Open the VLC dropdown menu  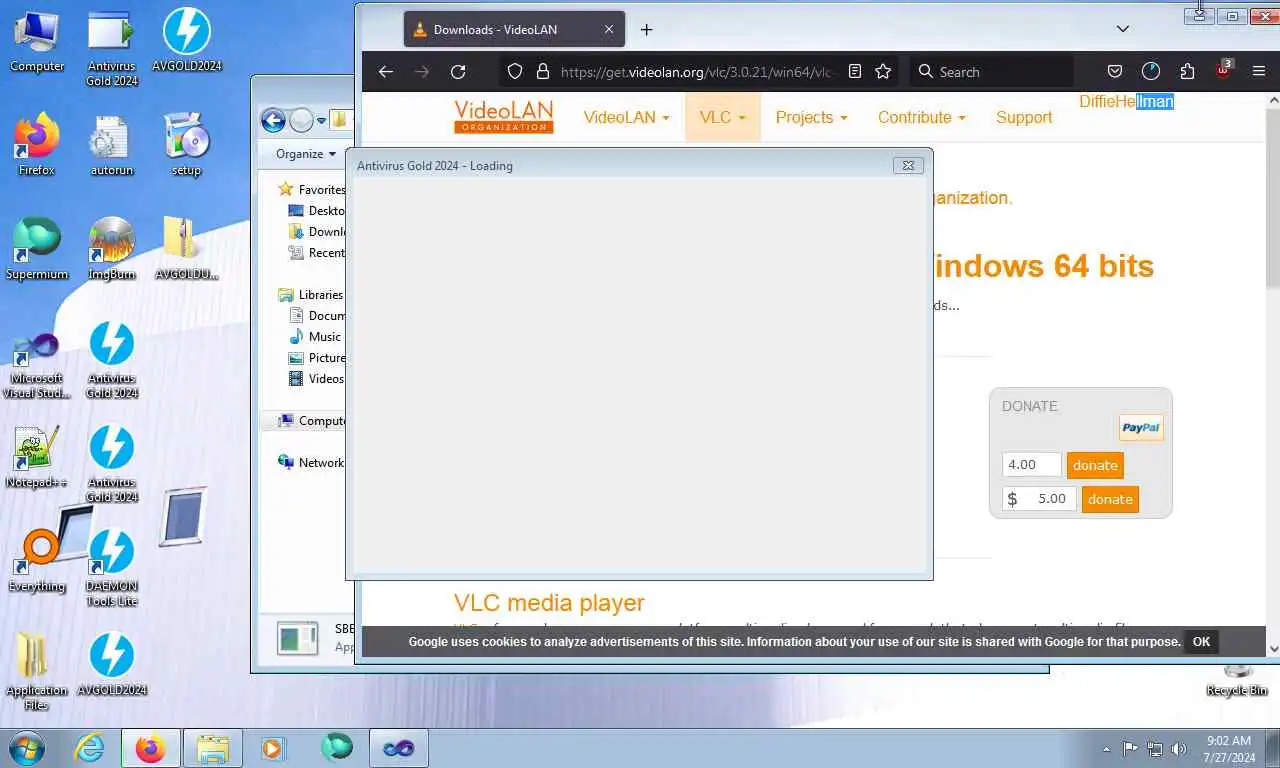point(722,117)
